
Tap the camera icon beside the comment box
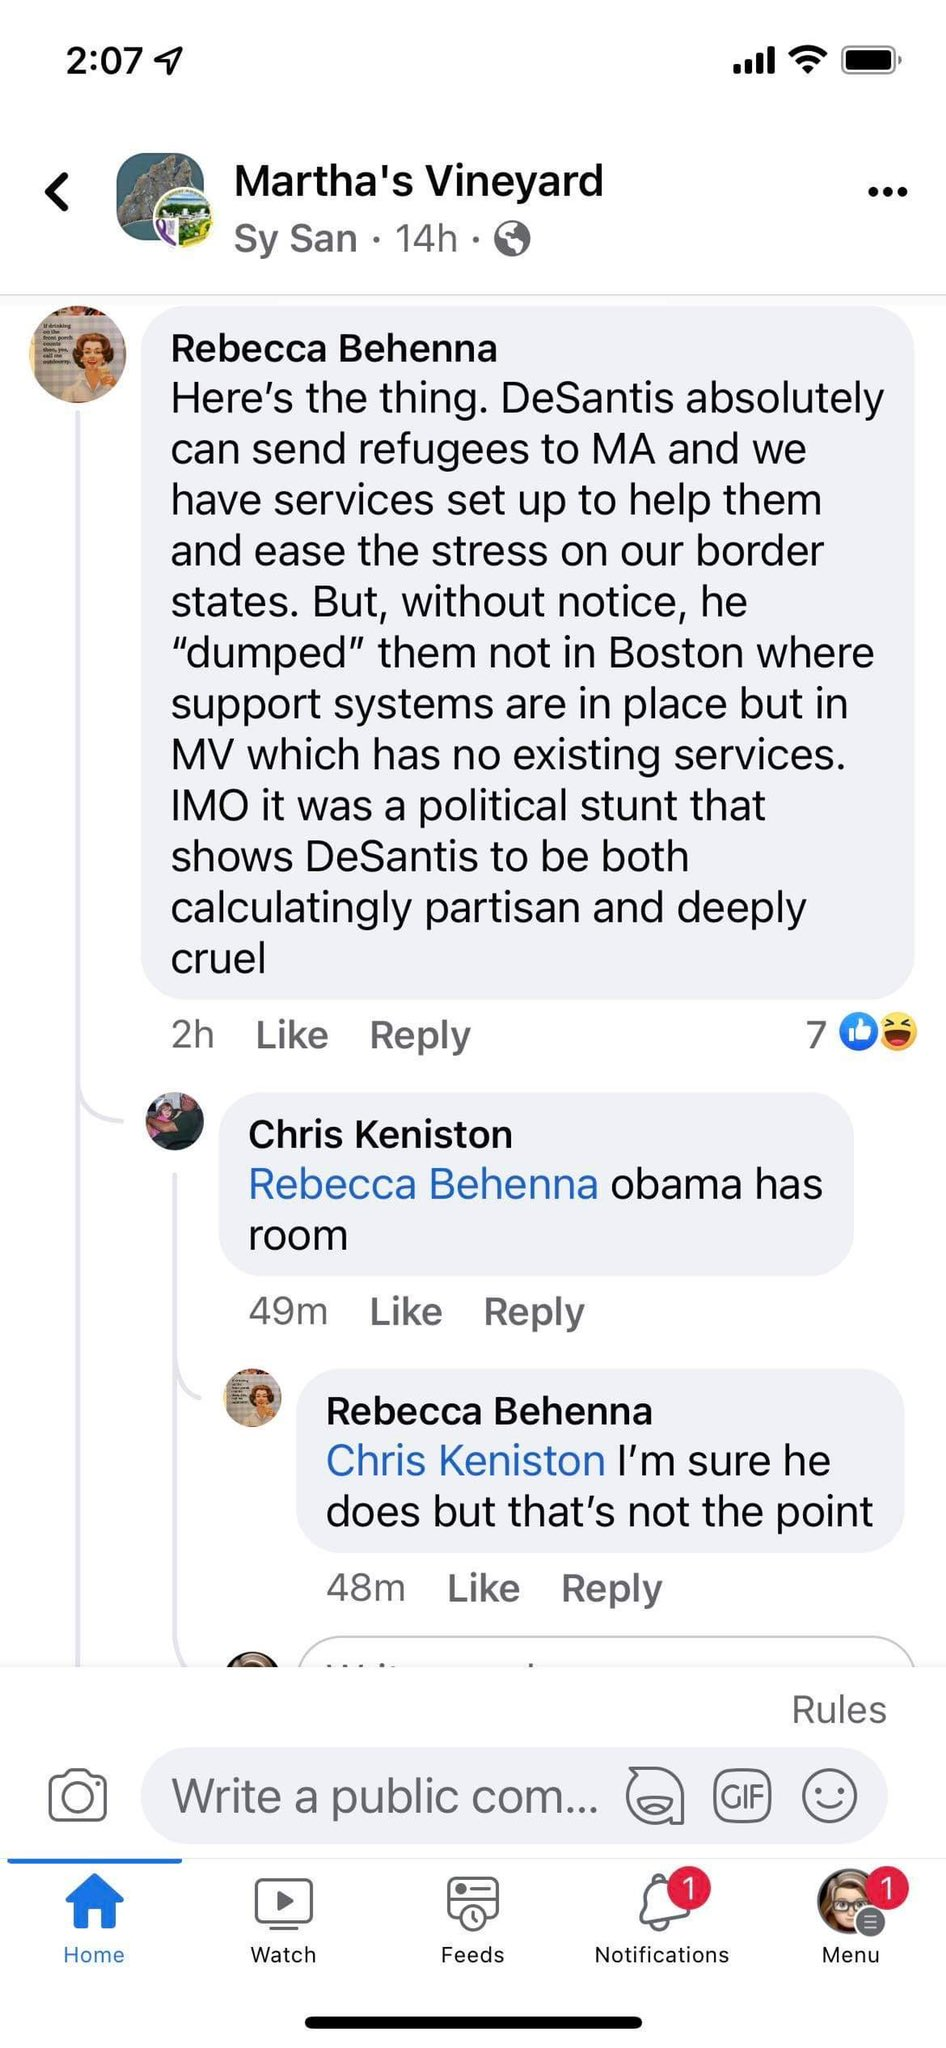pos(78,1796)
